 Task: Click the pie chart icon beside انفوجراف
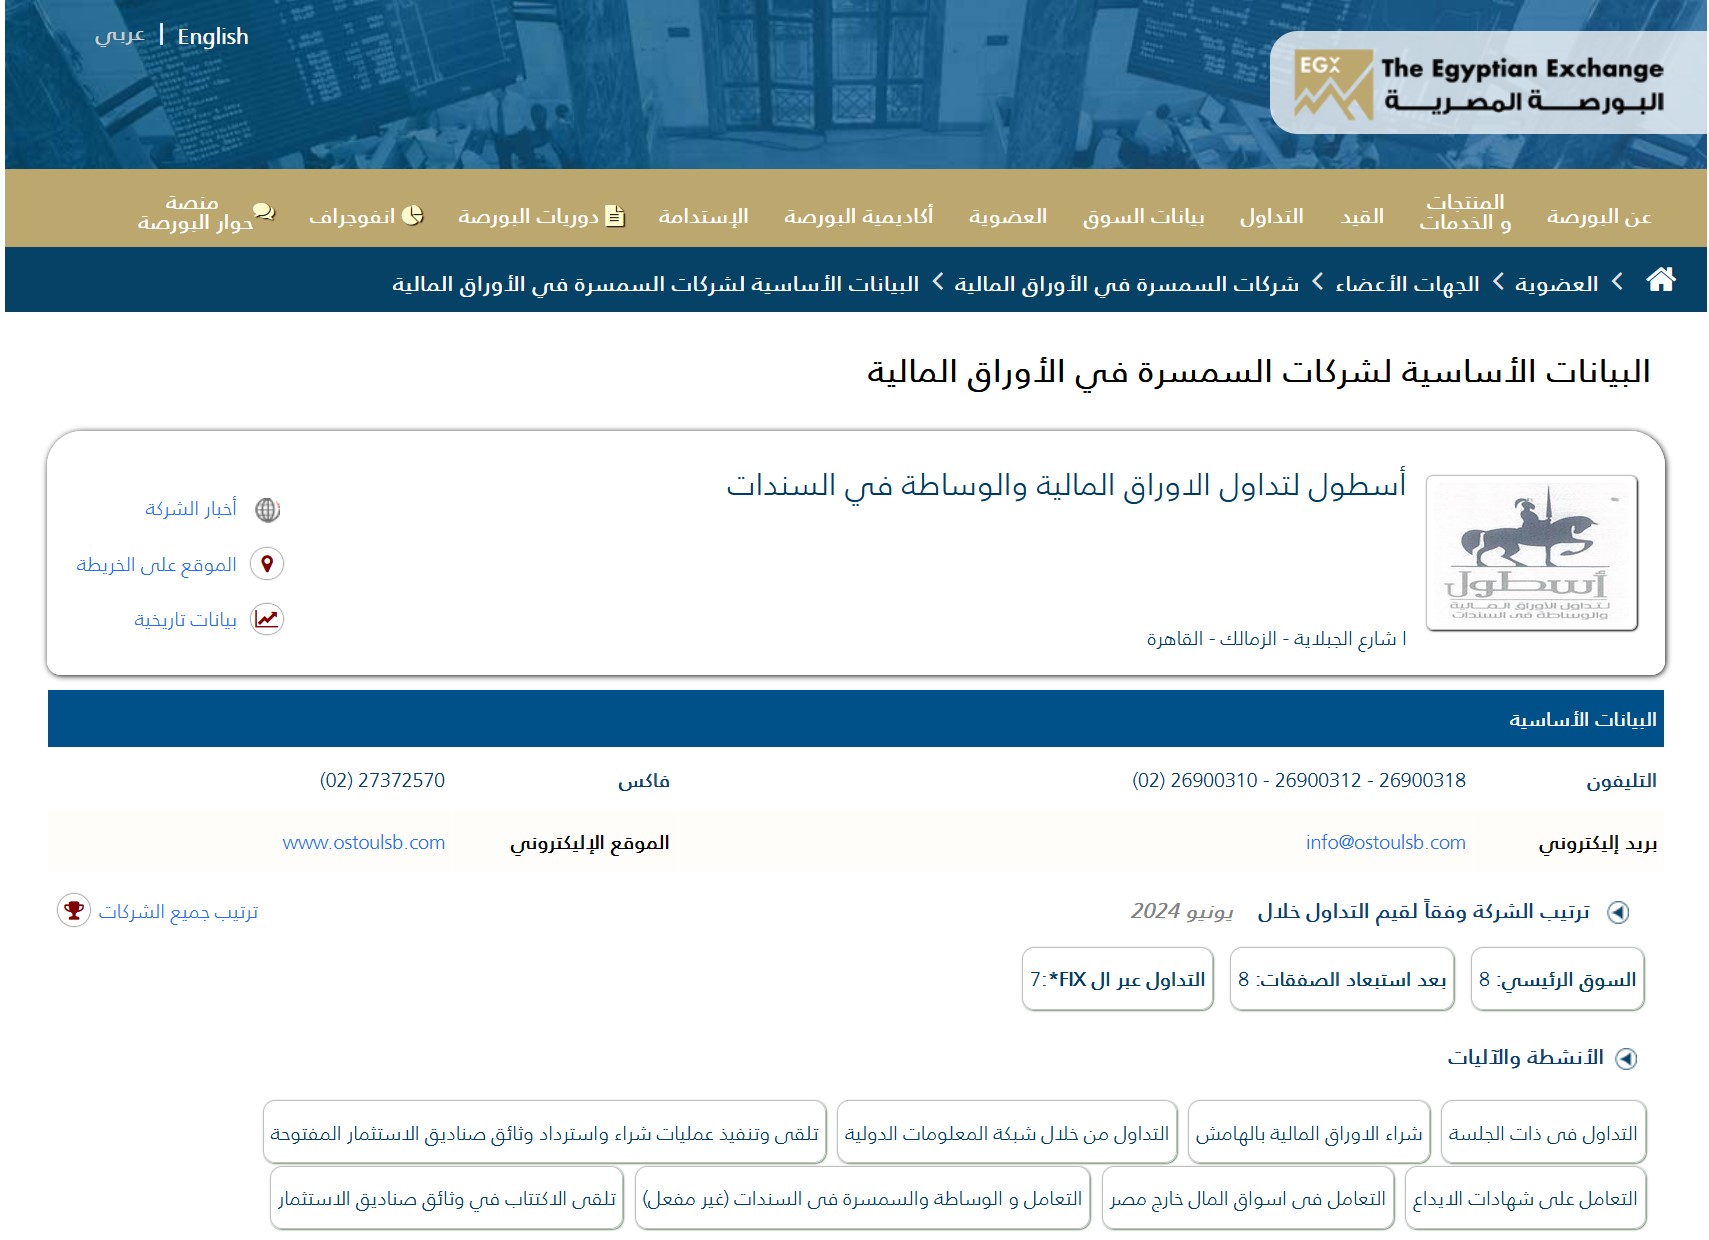coord(412,215)
